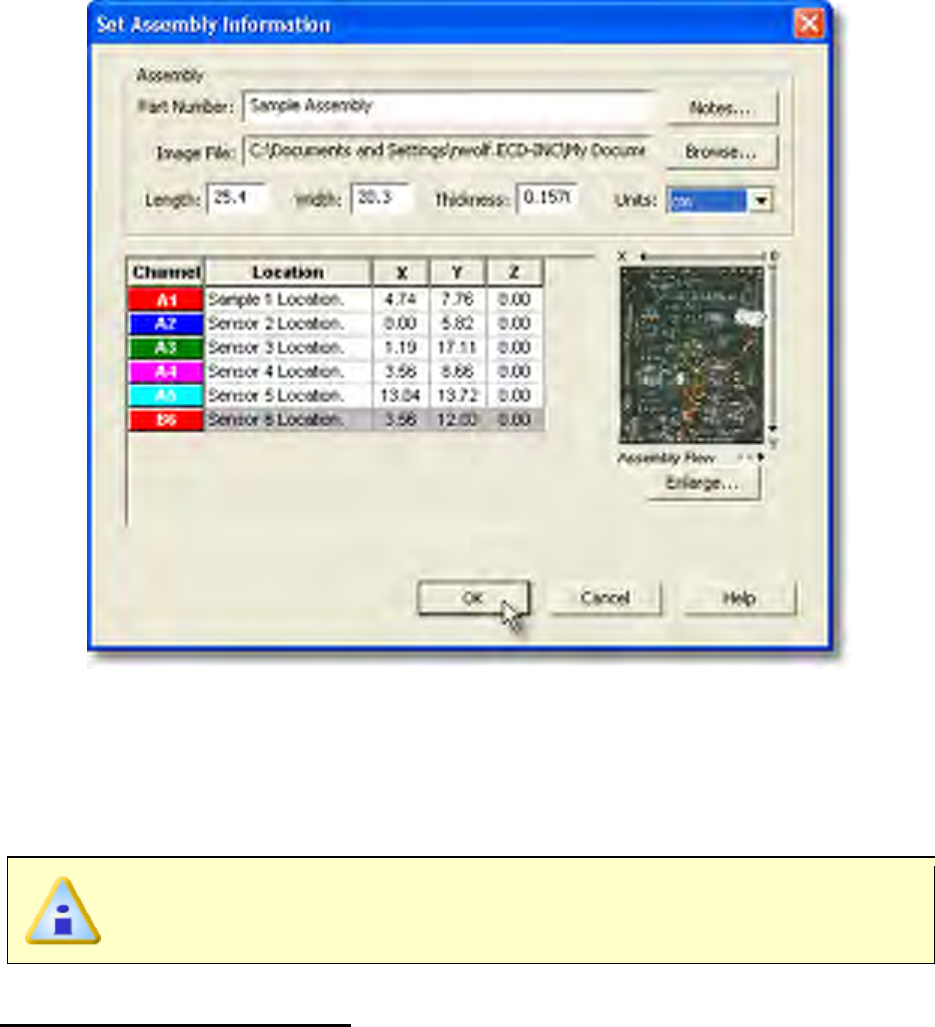Select 'Sensor 4 Location.' cell
Viewport: 935px width, 1027px height.
288,371
